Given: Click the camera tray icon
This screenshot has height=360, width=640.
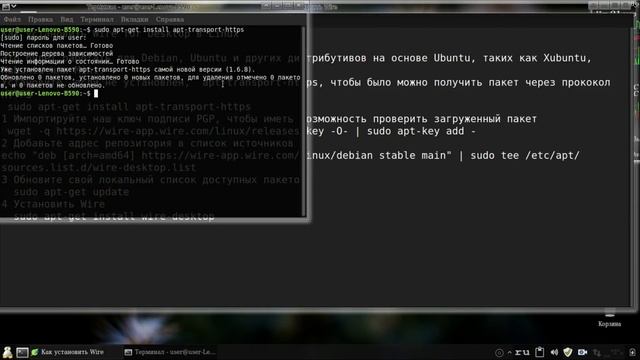Looking at the screenshot, I should (582, 352).
